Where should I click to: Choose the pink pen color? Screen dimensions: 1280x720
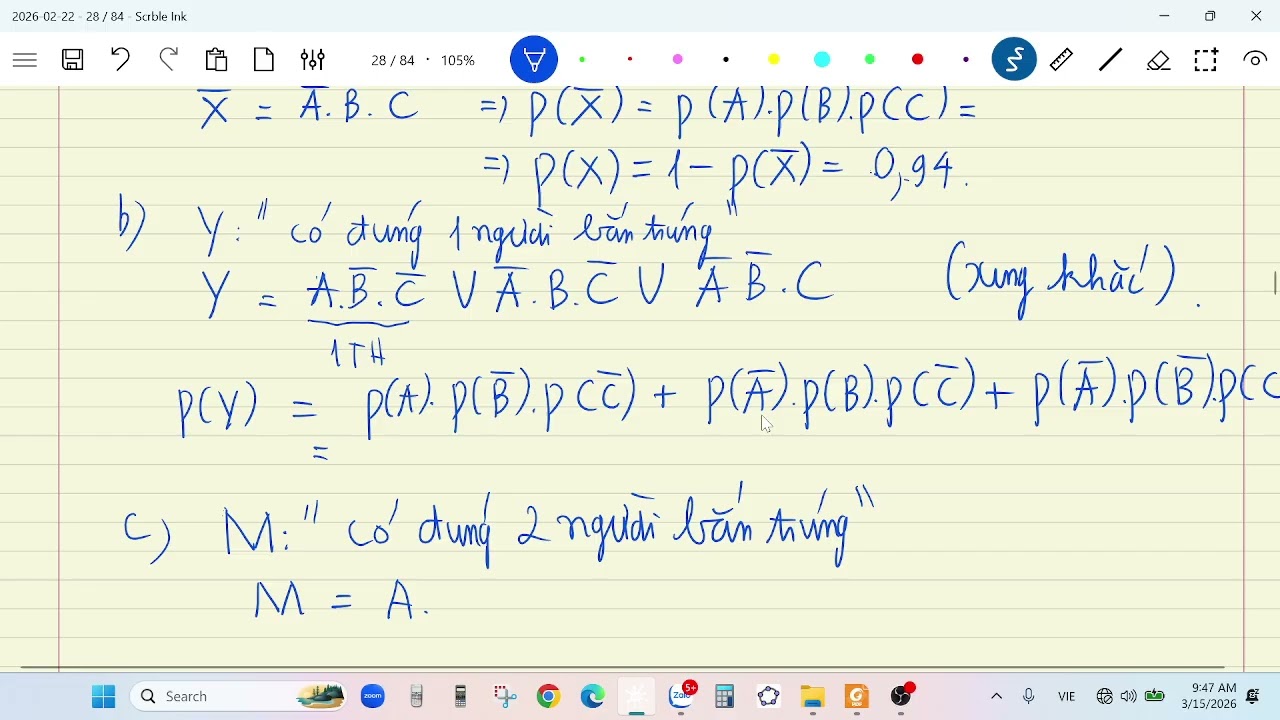coord(678,60)
